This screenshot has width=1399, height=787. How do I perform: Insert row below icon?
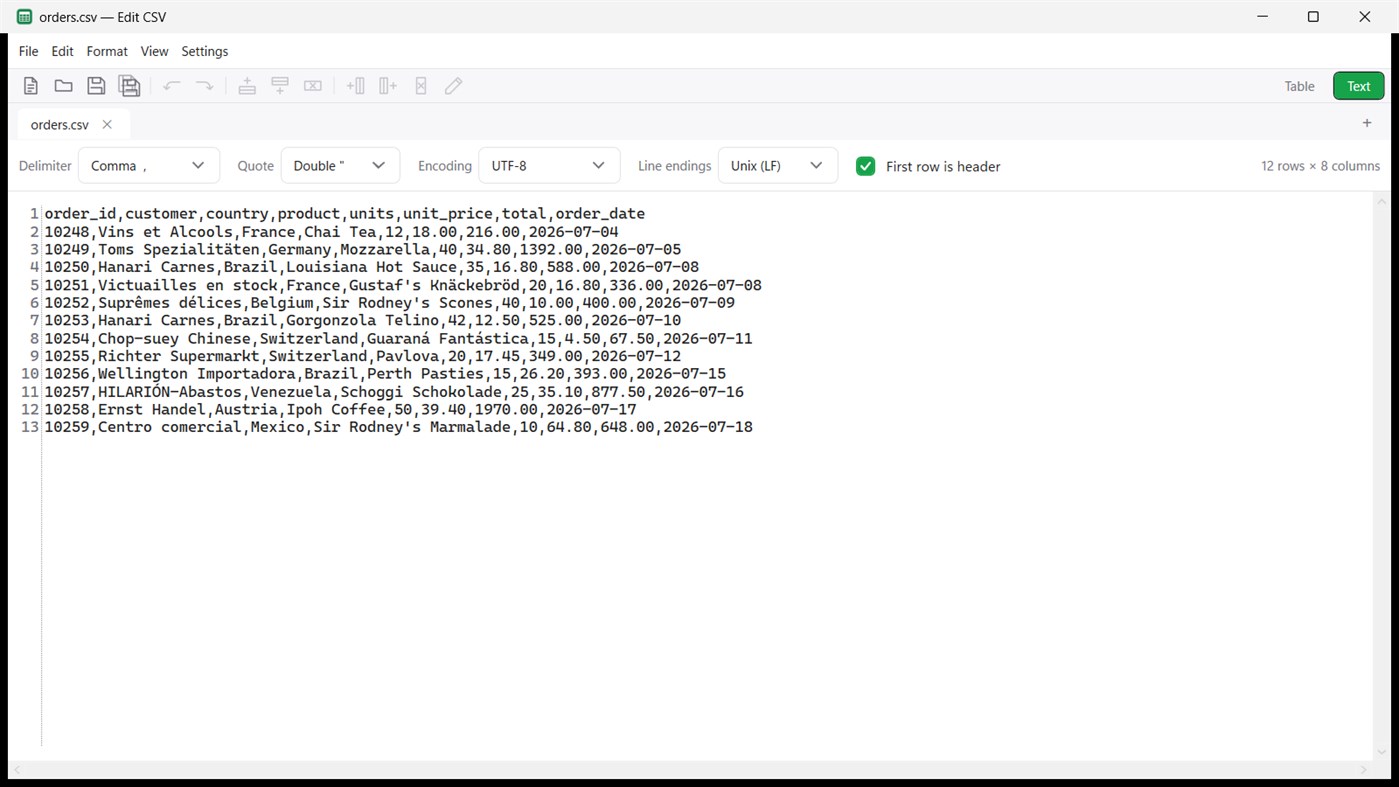click(280, 86)
